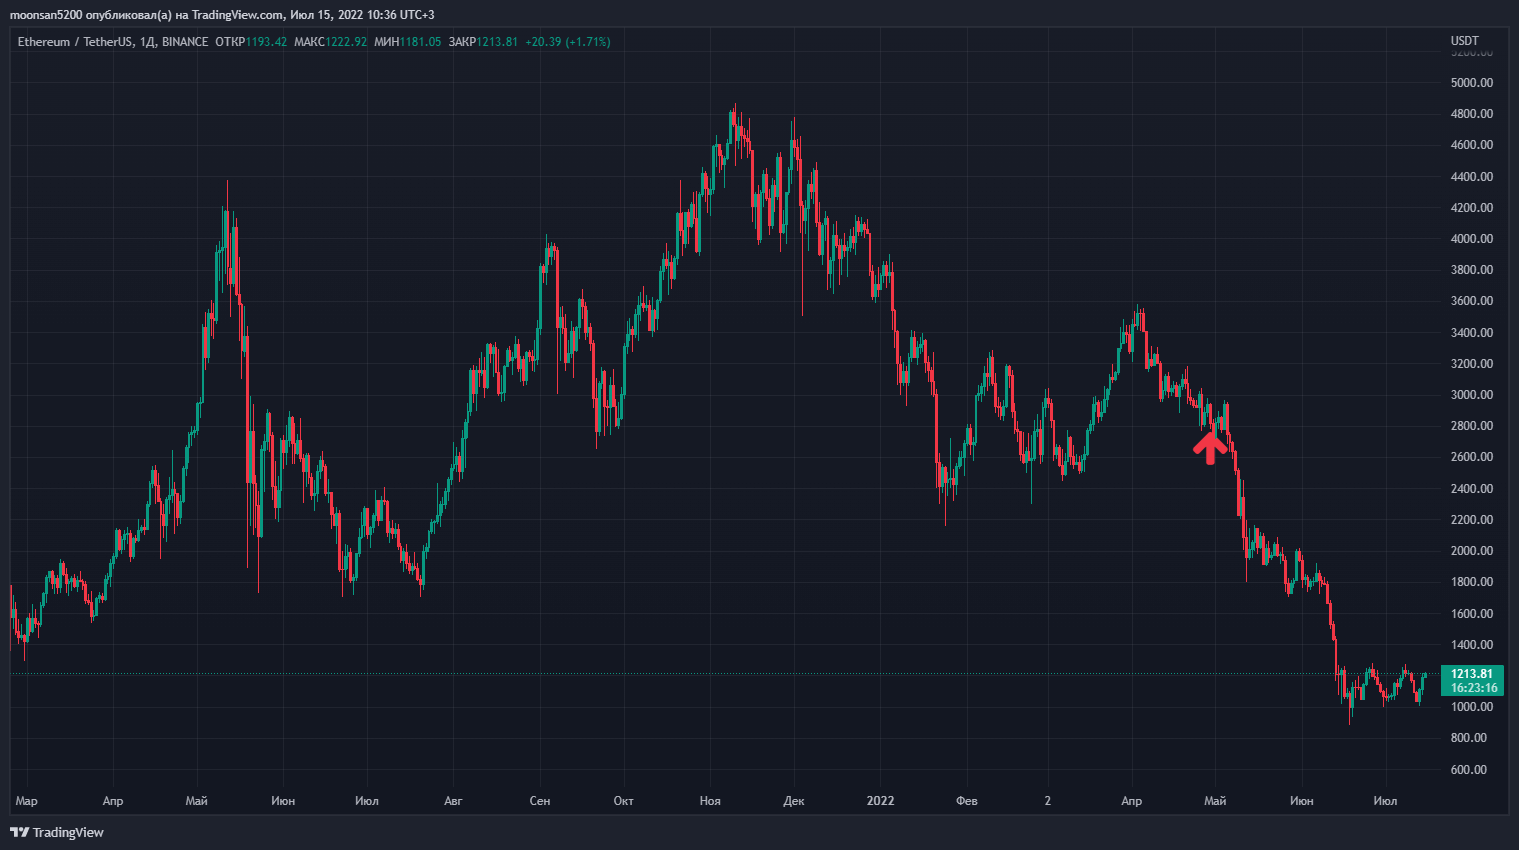Select the 1Д interval label
The width and height of the screenshot is (1519, 850).
click(x=147, y=42)
